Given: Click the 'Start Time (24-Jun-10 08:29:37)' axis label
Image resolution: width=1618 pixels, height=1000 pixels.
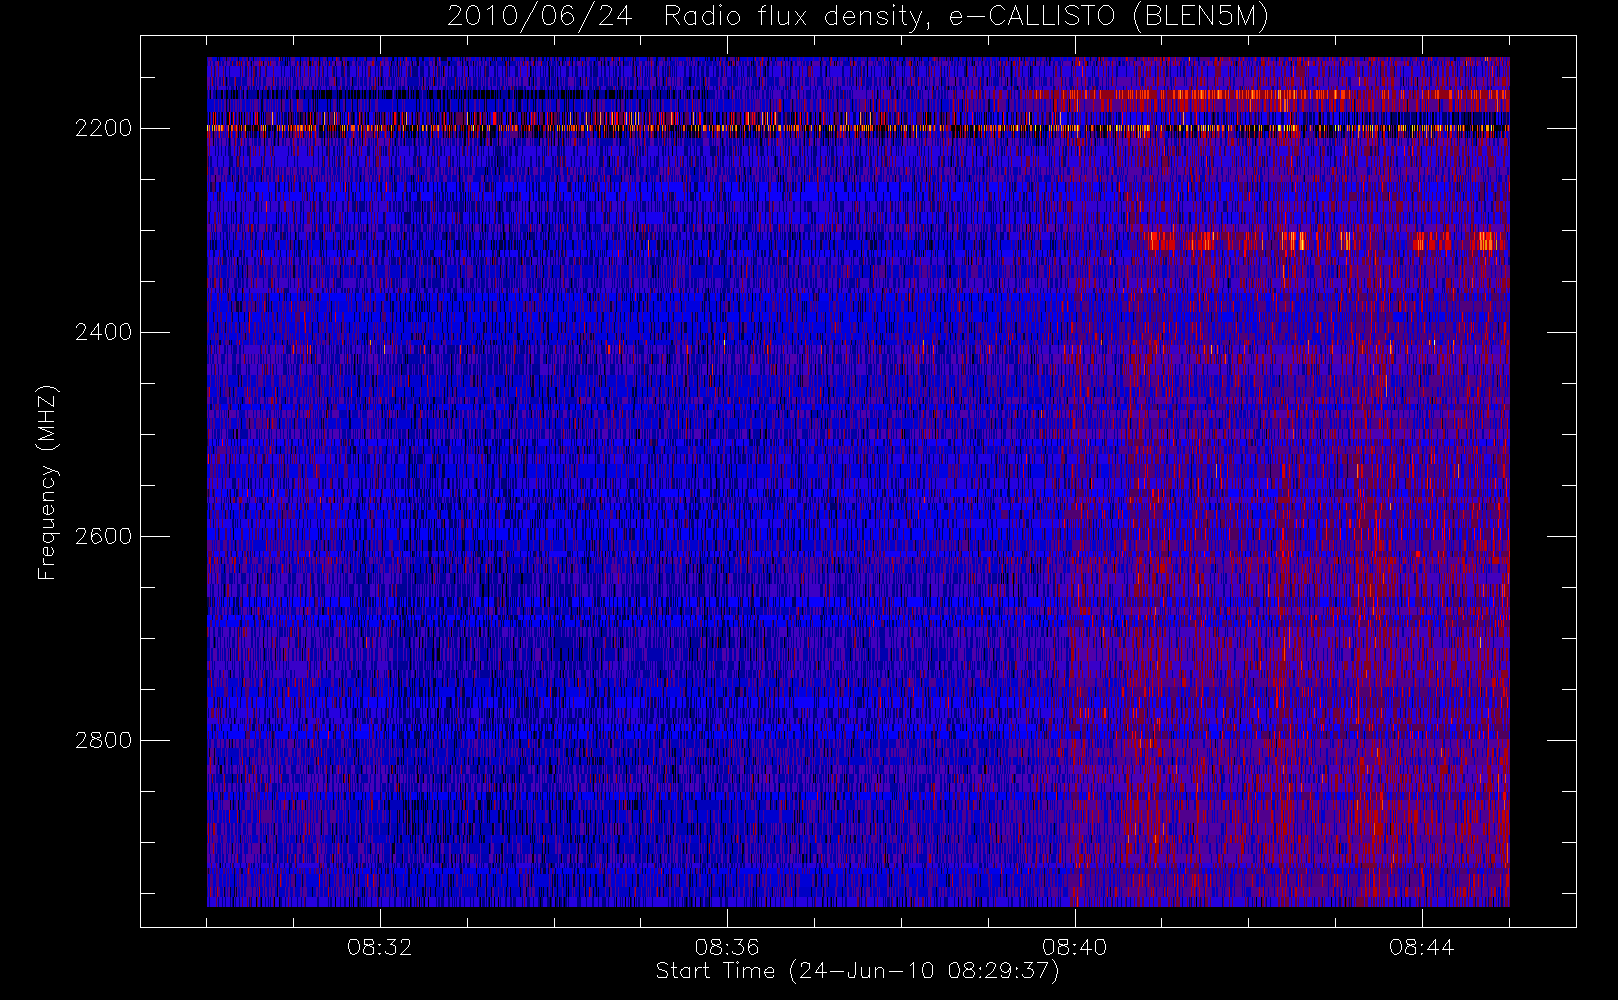Looking at the screenshot, I should 858,971.
